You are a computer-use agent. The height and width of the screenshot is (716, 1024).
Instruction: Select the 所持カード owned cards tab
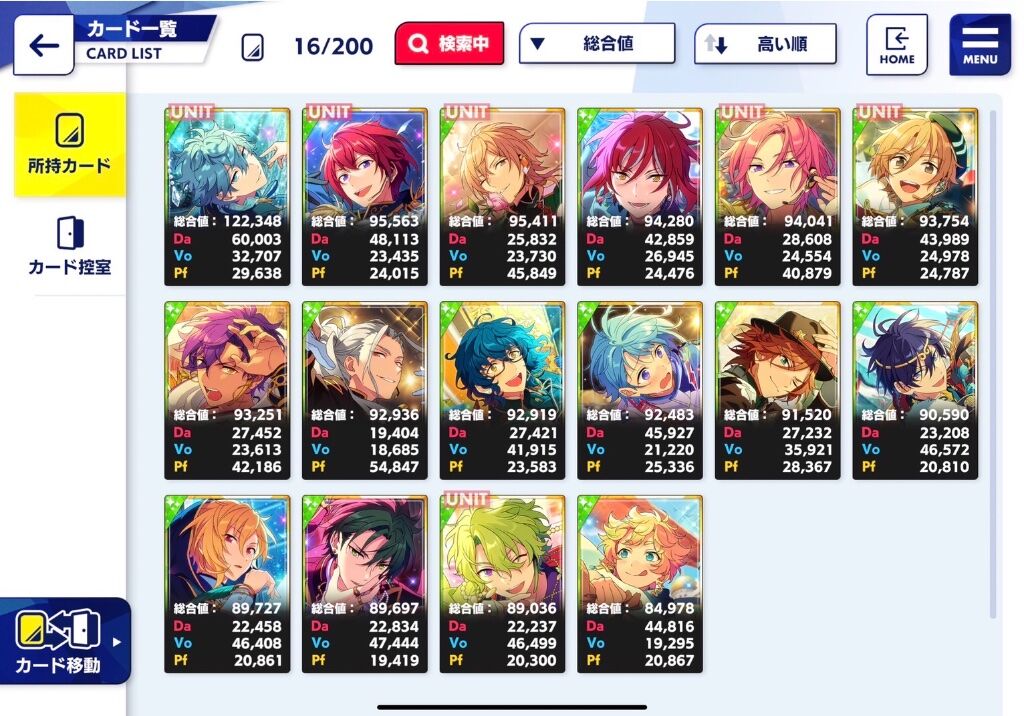pyautogui.click(x=69, y=144)
